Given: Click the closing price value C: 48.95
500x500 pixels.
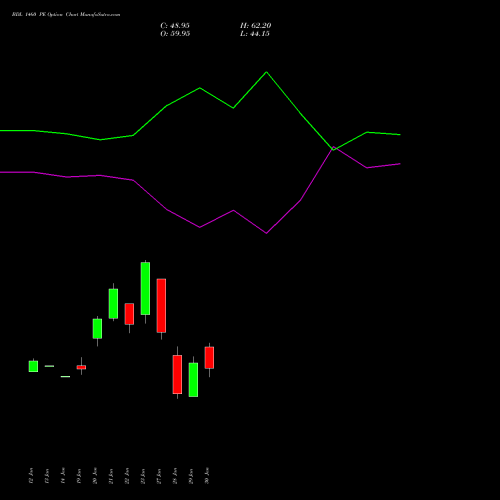Looking at the screenshot, I should coord(175,26).
